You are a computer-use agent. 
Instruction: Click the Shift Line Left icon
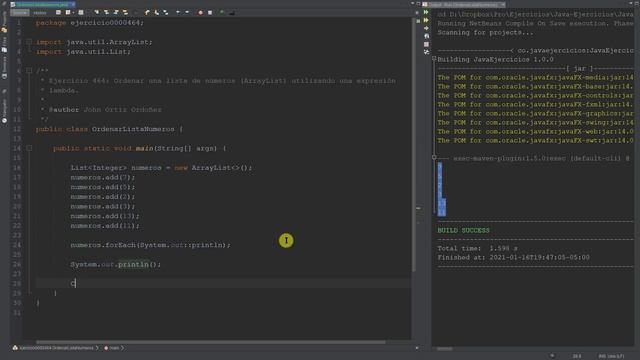tap(178, 13)
